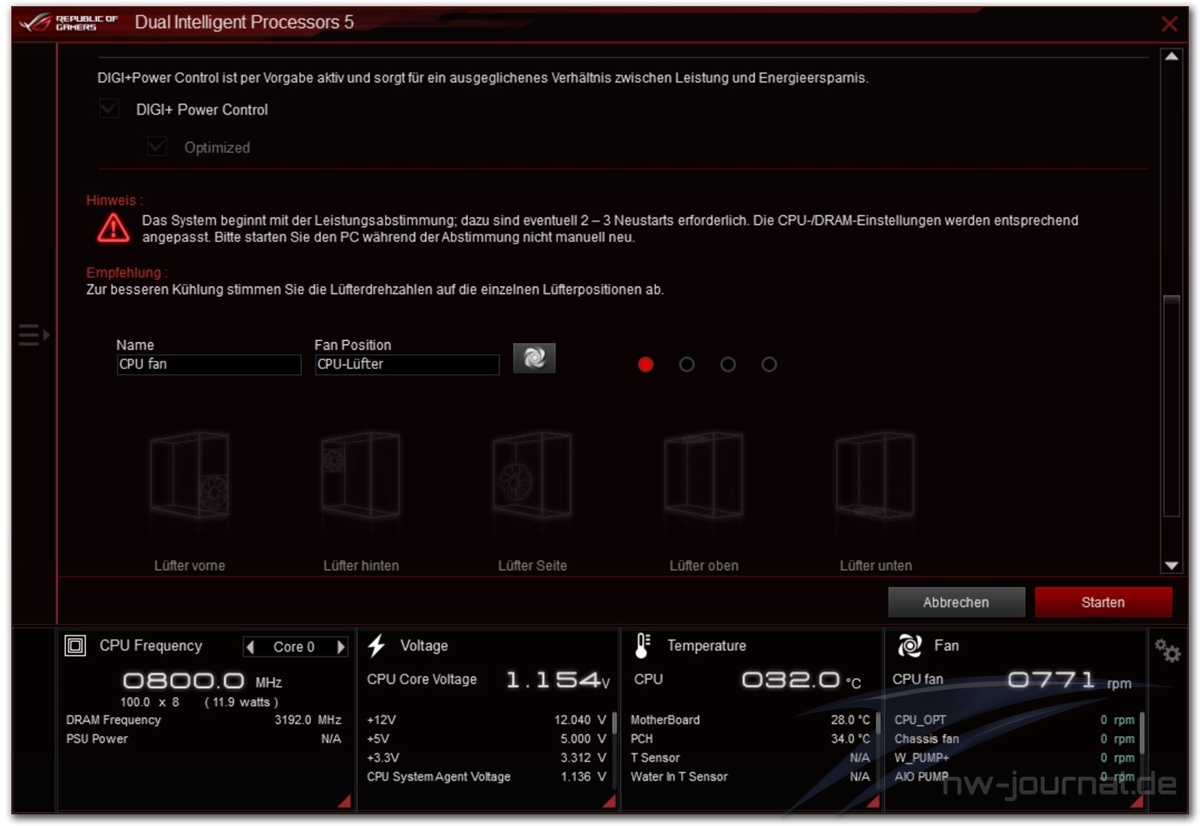1200x826 pixels.
Task: Click the Fan list scrollbar
Action: [1142, 732]
